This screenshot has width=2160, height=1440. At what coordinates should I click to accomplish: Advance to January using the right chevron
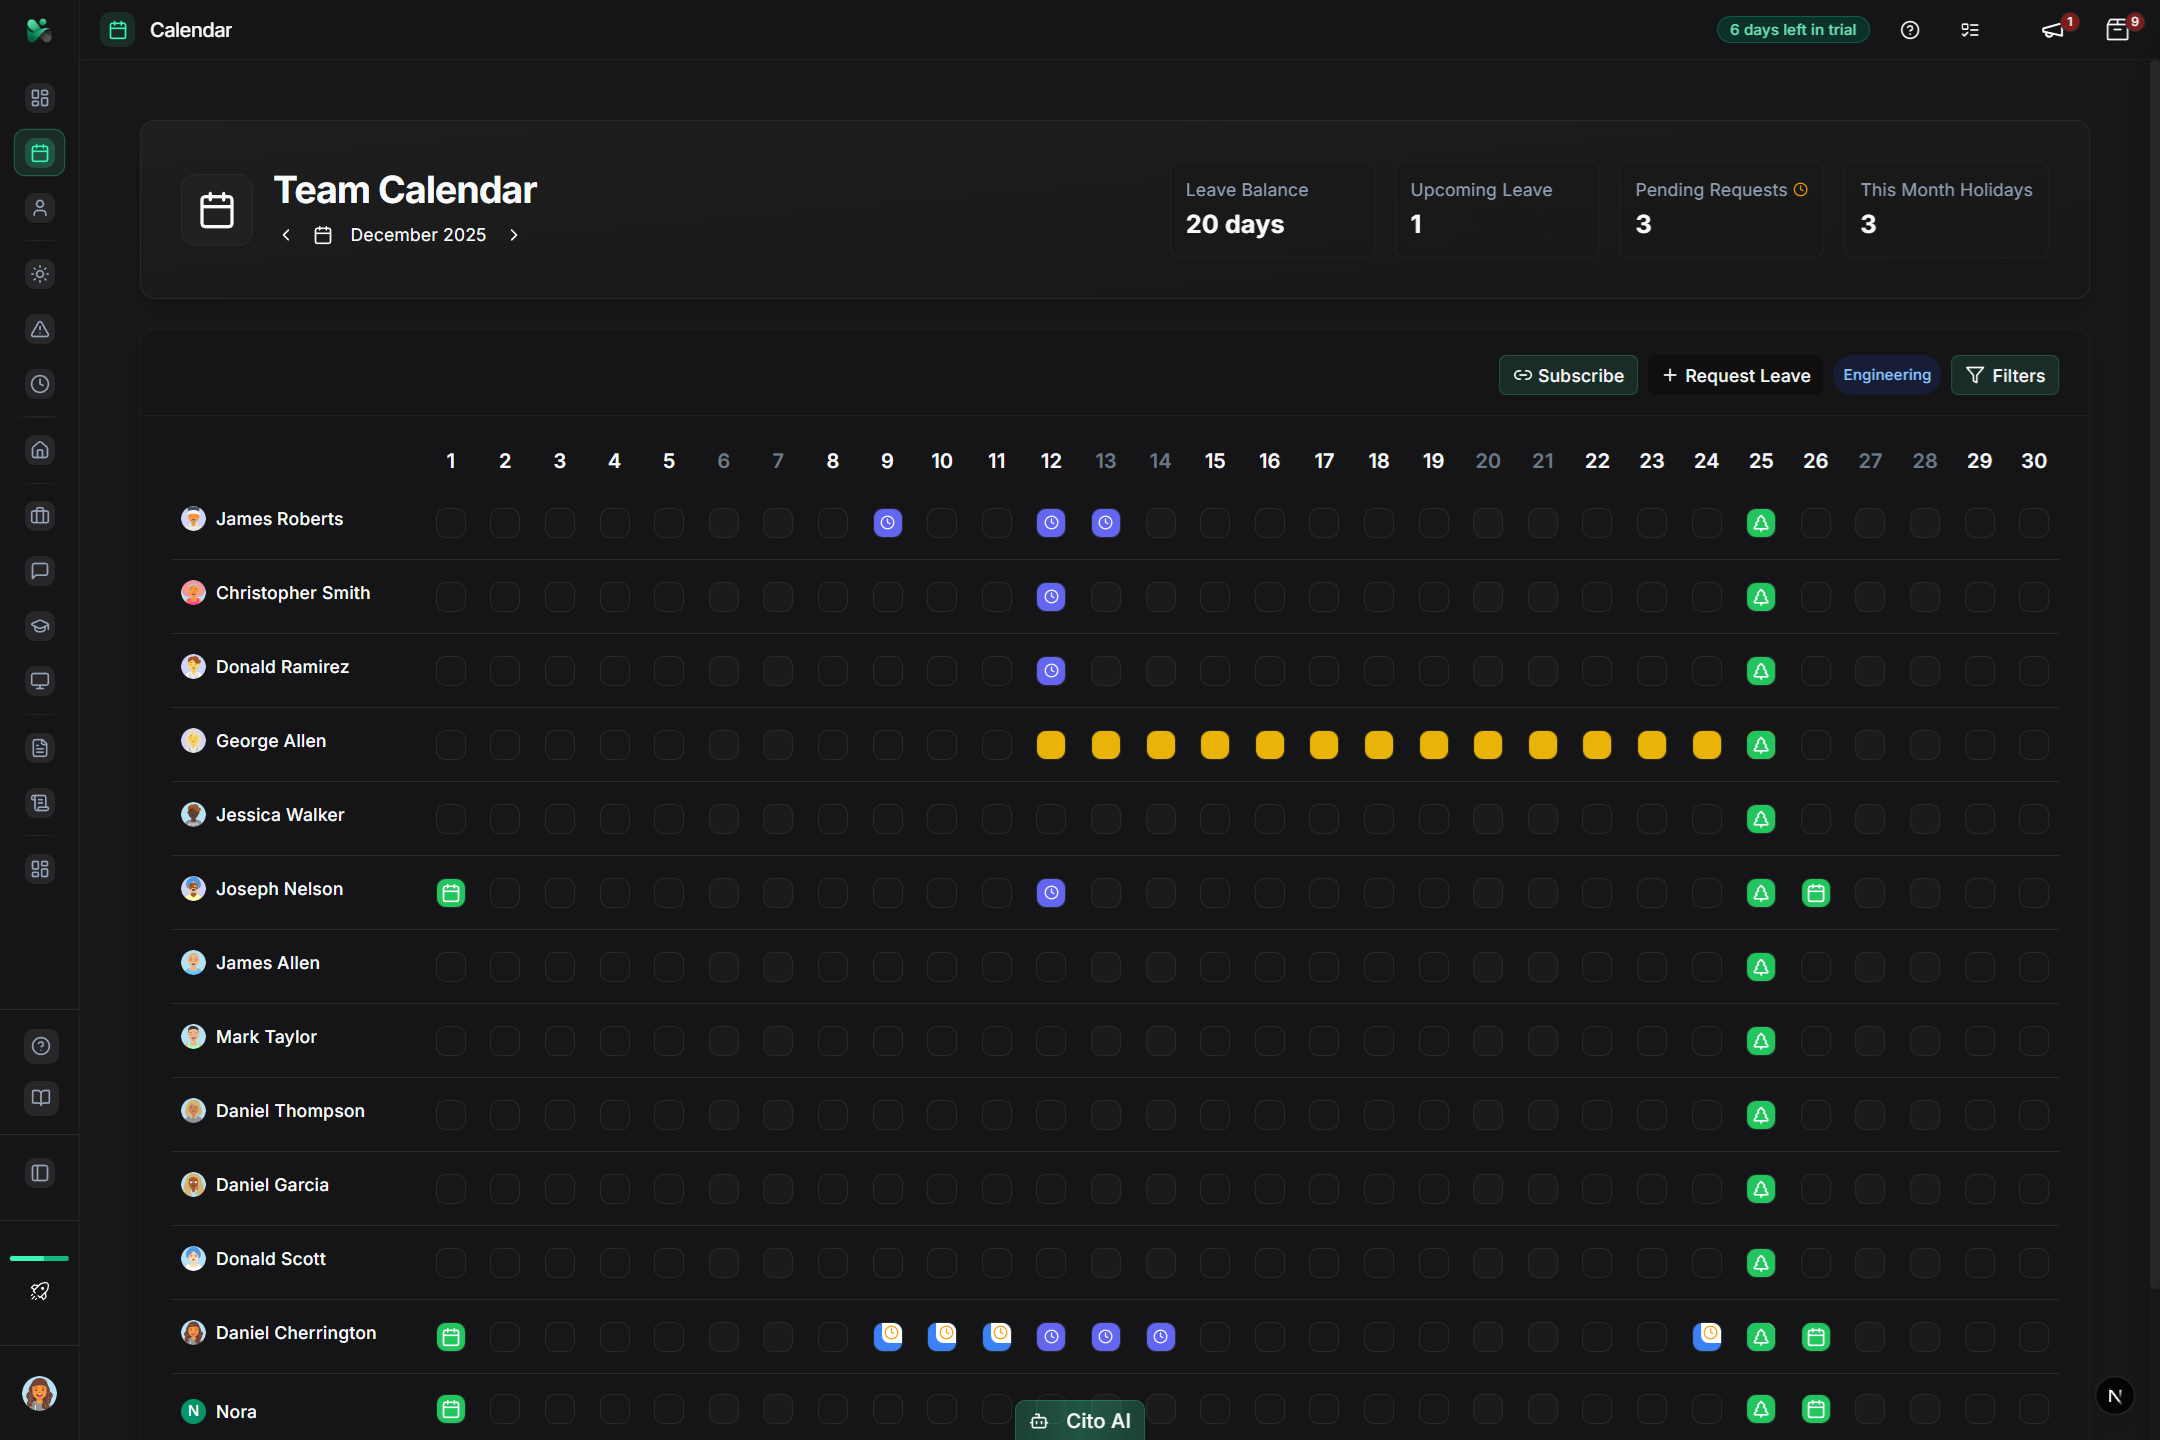[514, 234]
